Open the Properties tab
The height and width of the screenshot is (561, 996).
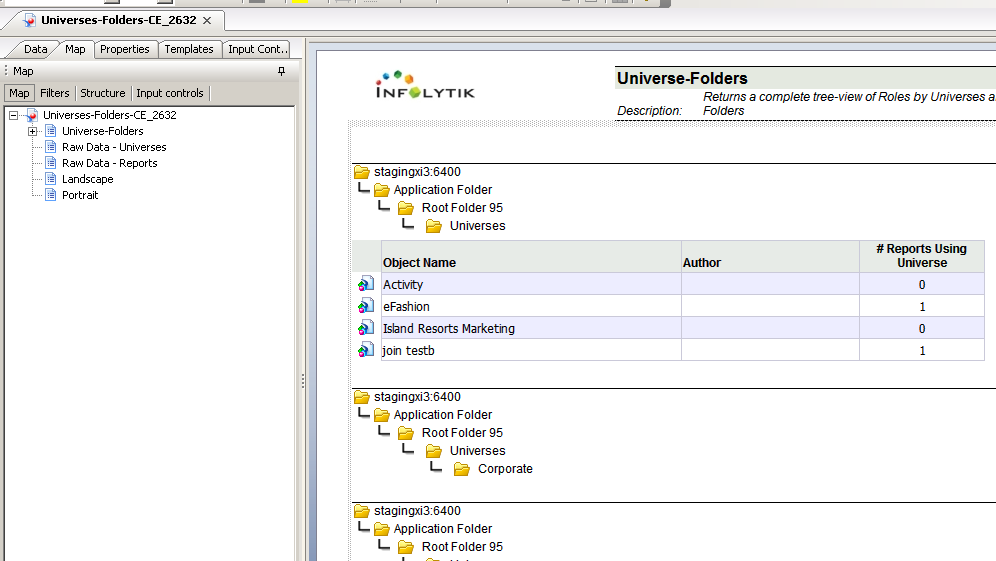(x=124, y=49)
